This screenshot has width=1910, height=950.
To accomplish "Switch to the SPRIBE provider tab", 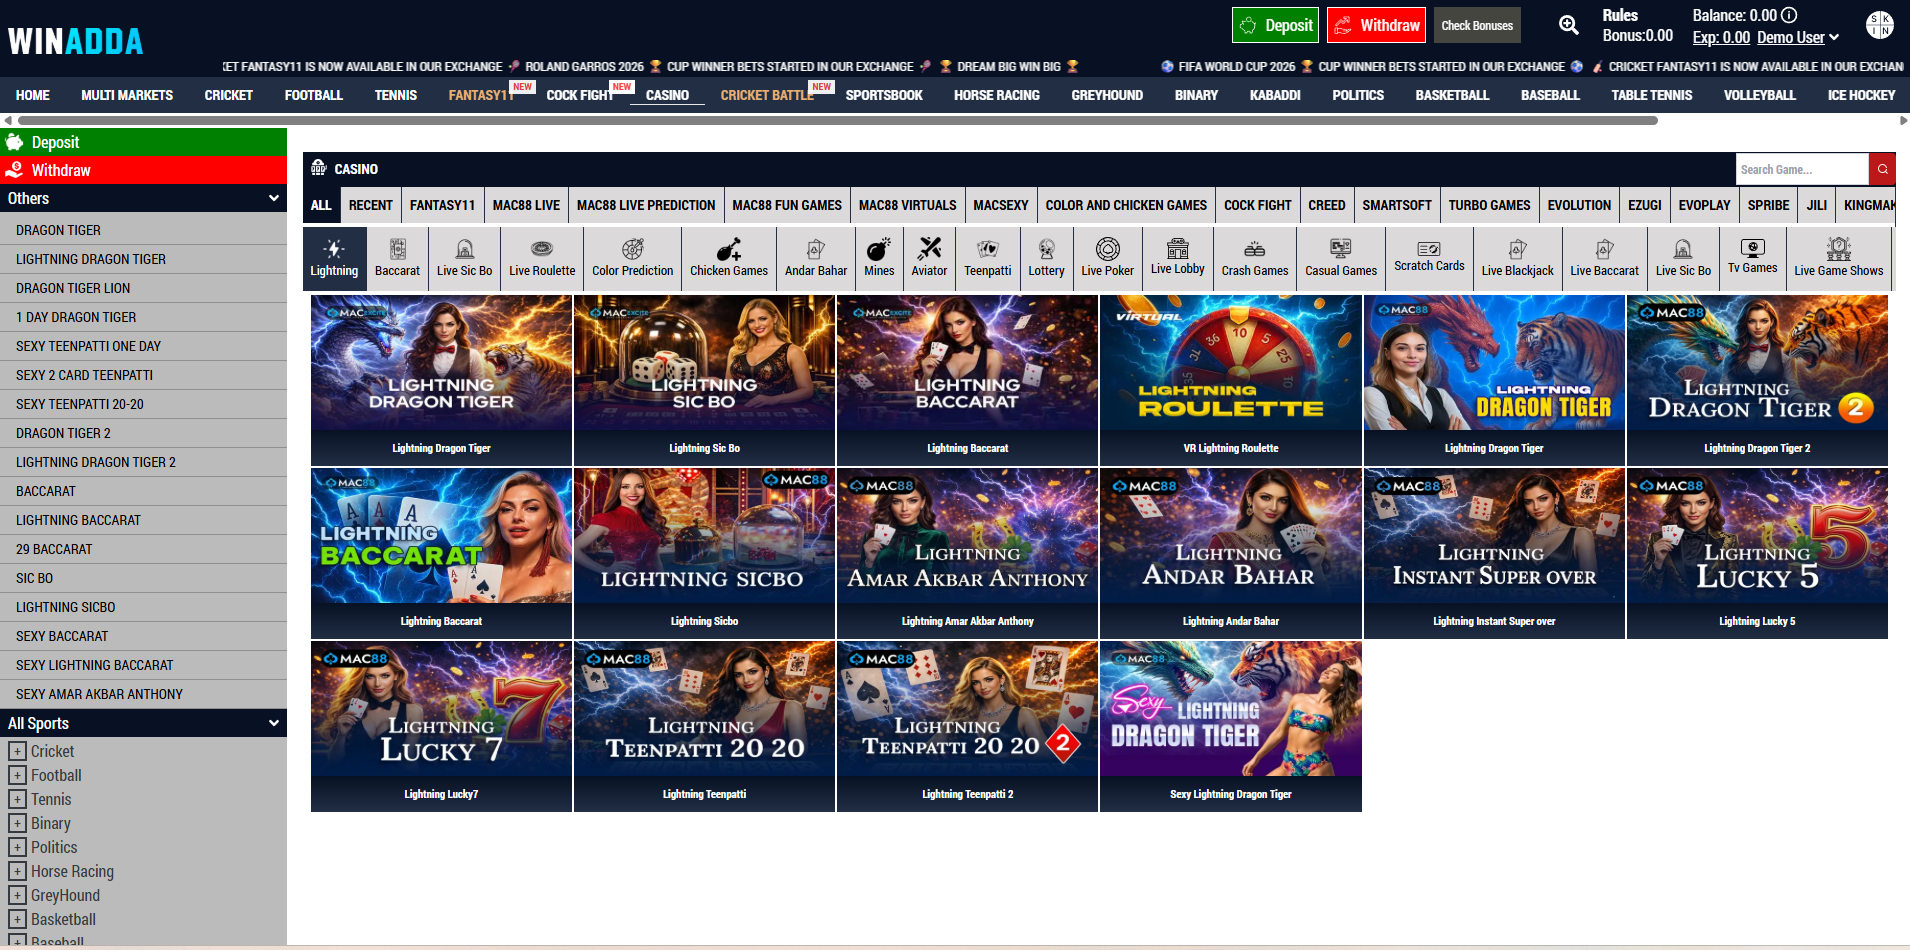I will [x=1768, y=205].
